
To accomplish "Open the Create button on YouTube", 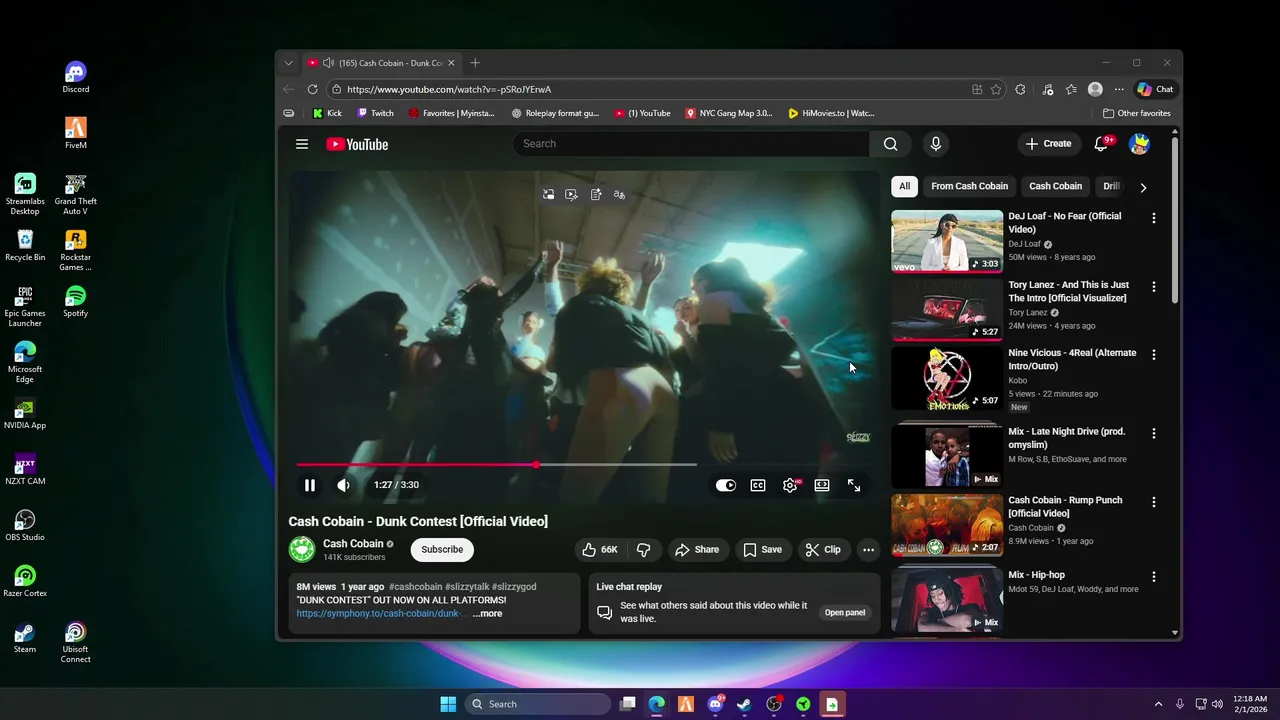I will pyautogui.click(x=1048, y=144).
